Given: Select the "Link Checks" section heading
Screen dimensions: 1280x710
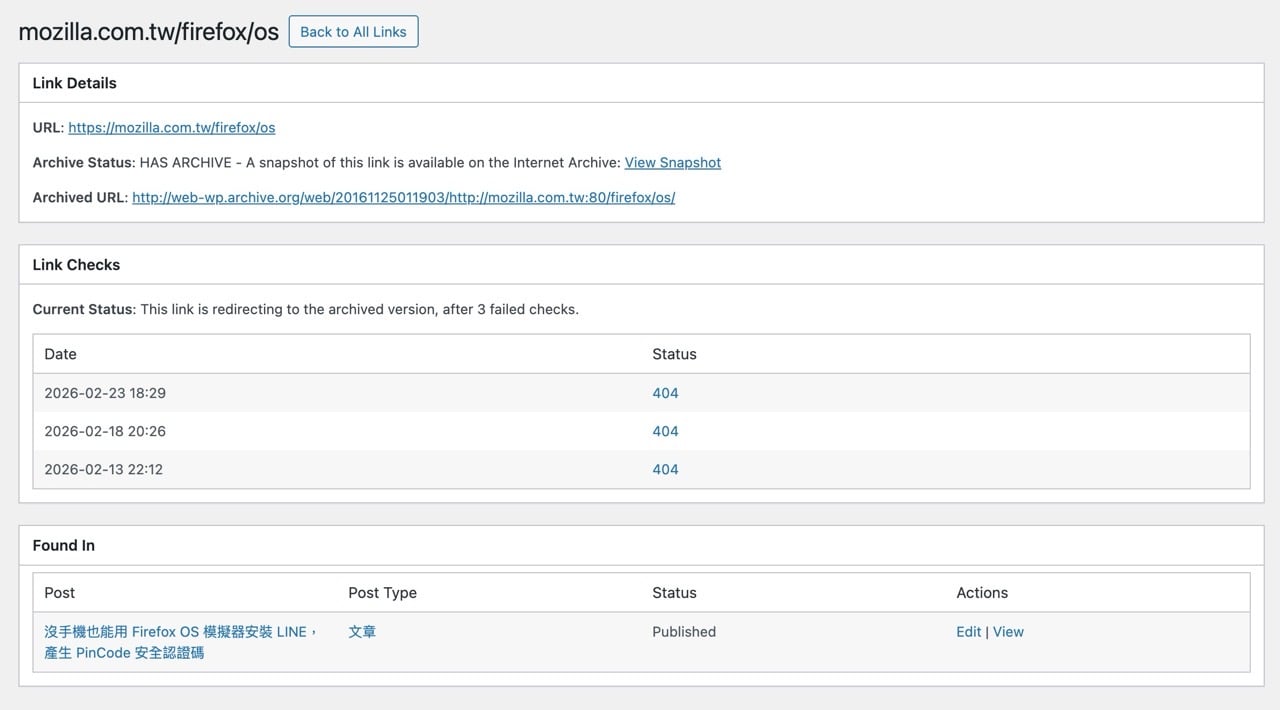Looking at the screenshot, I should coord(77,264).
